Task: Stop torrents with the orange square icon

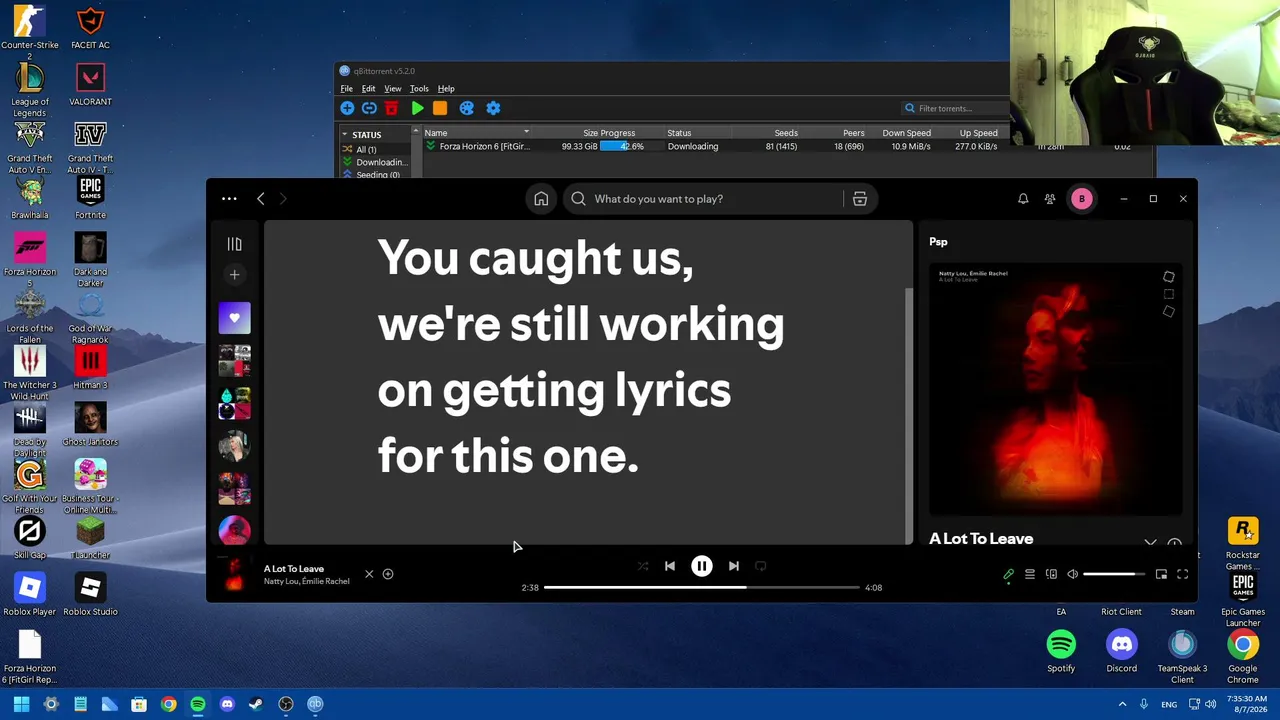Action: [x=440, y=108]
